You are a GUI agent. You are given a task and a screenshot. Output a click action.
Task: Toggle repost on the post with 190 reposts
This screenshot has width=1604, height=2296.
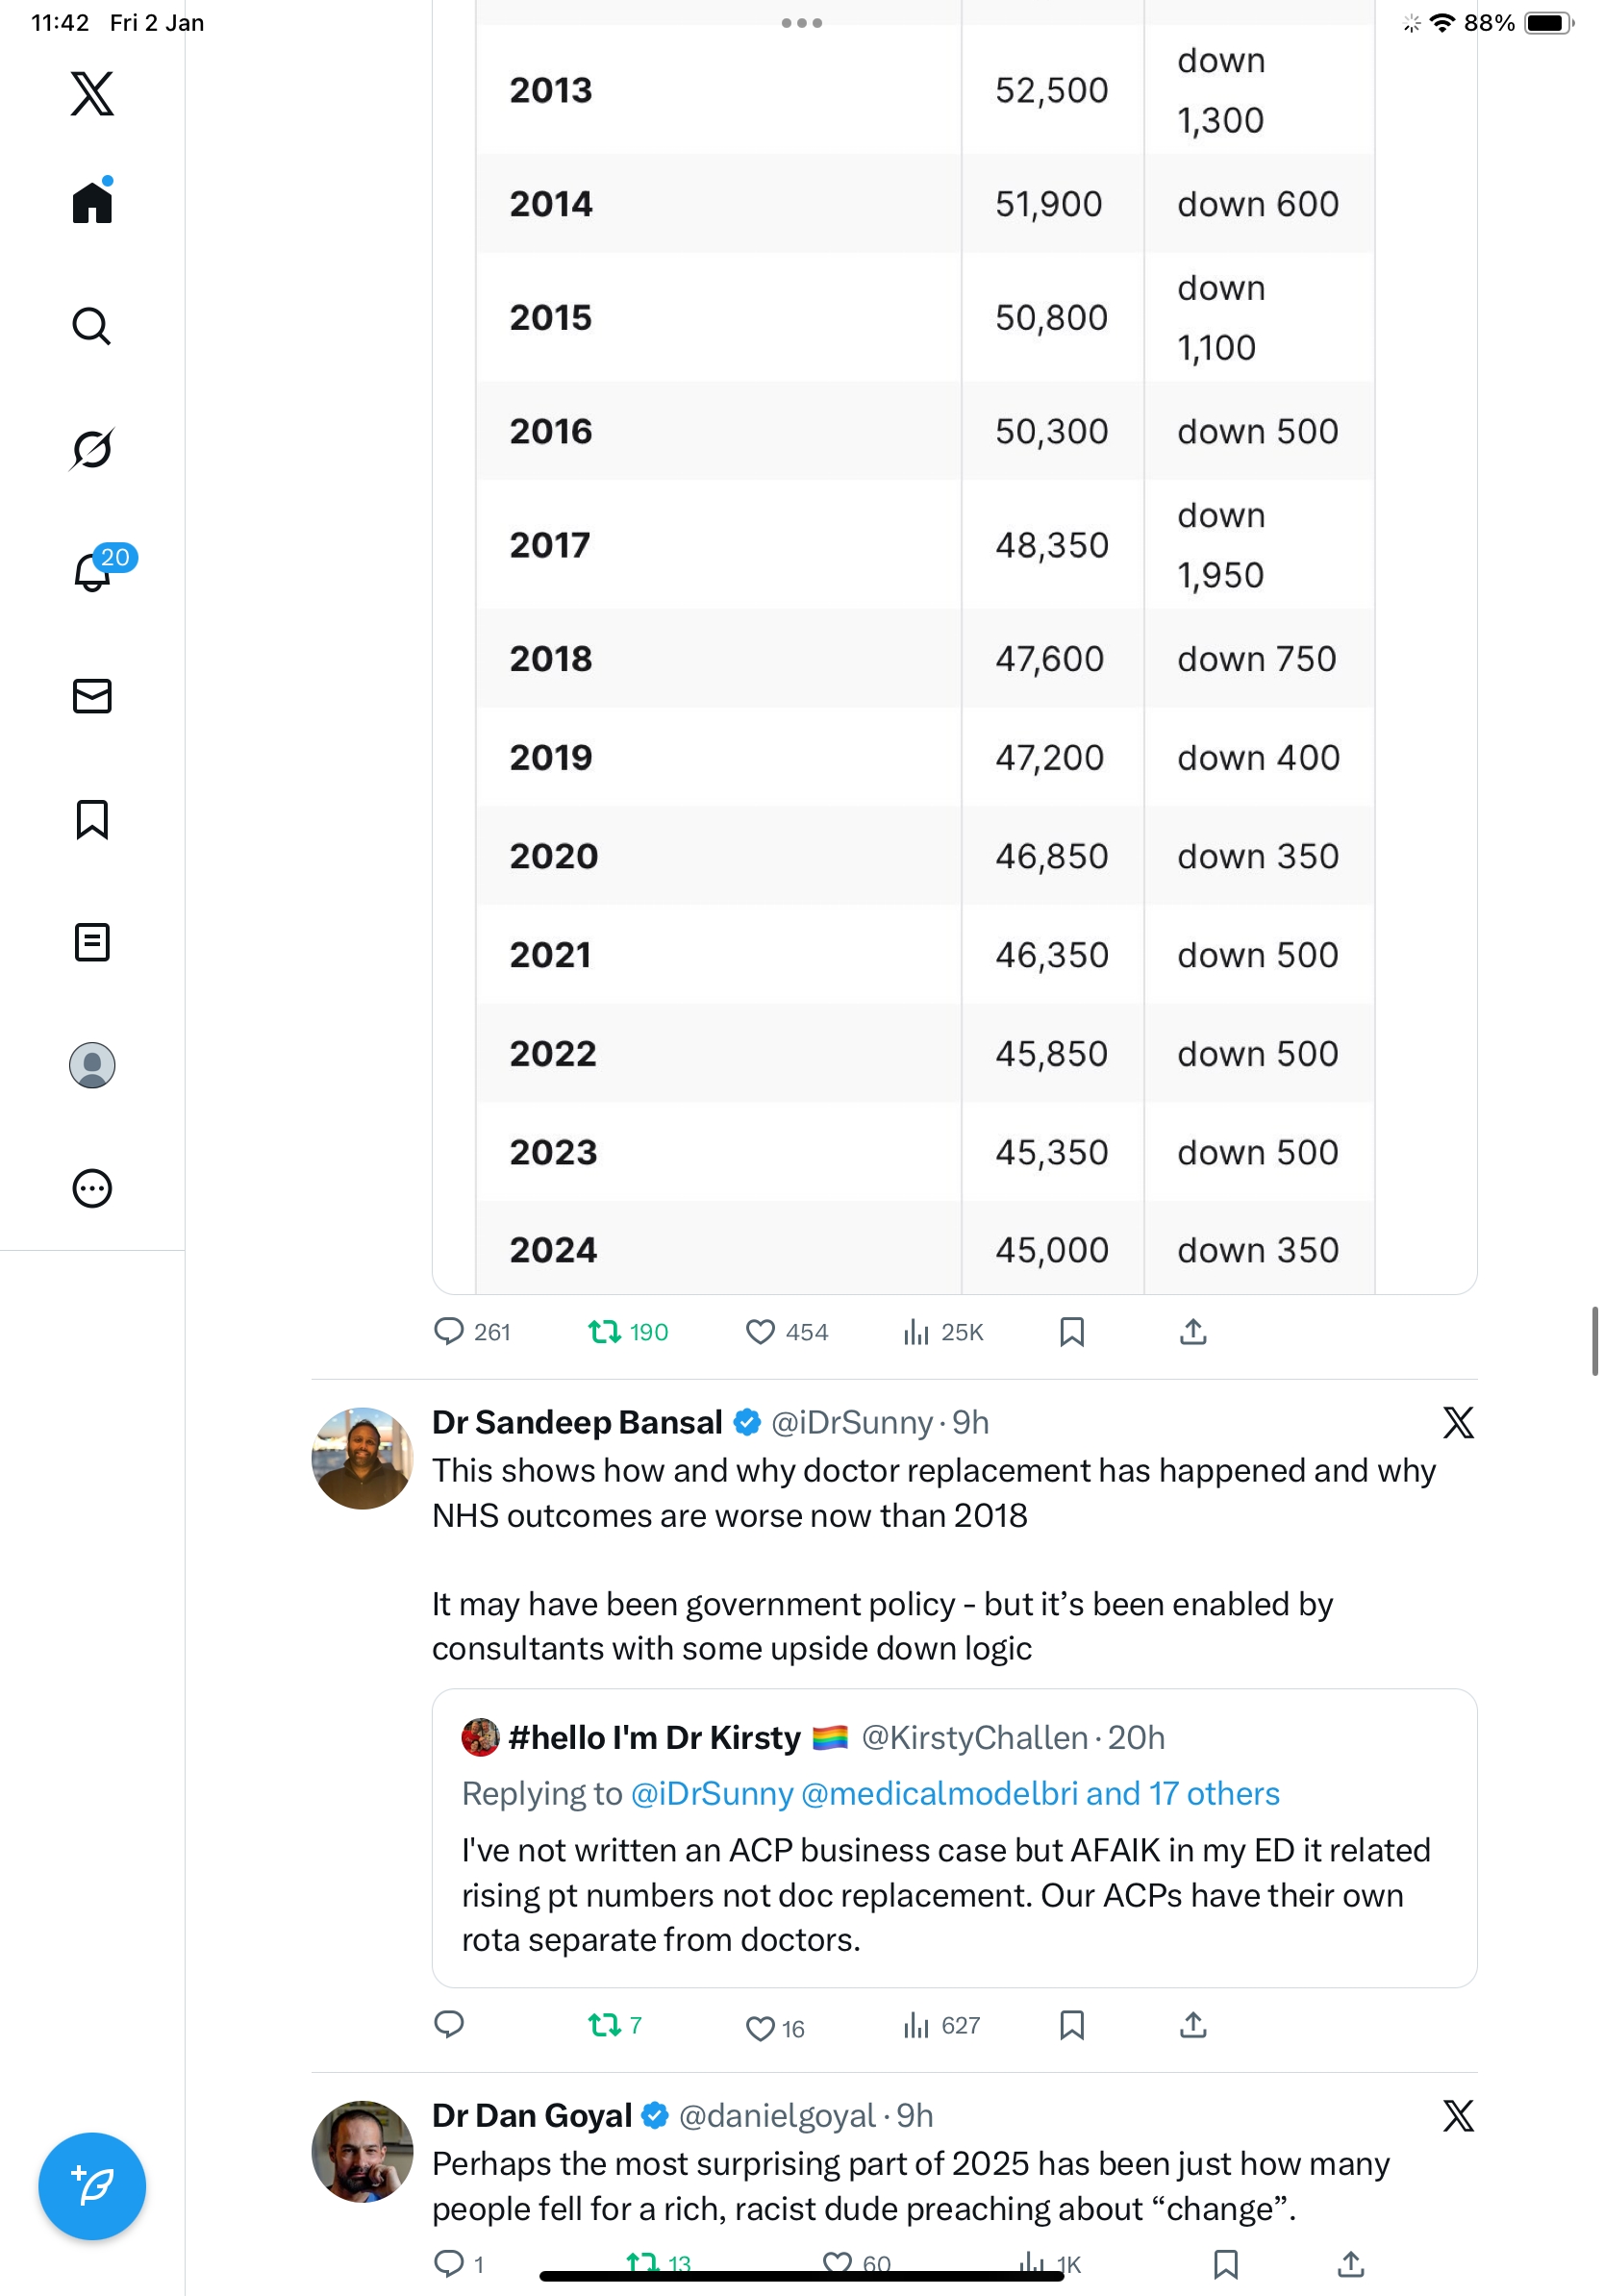click(x=604, y=1332)
